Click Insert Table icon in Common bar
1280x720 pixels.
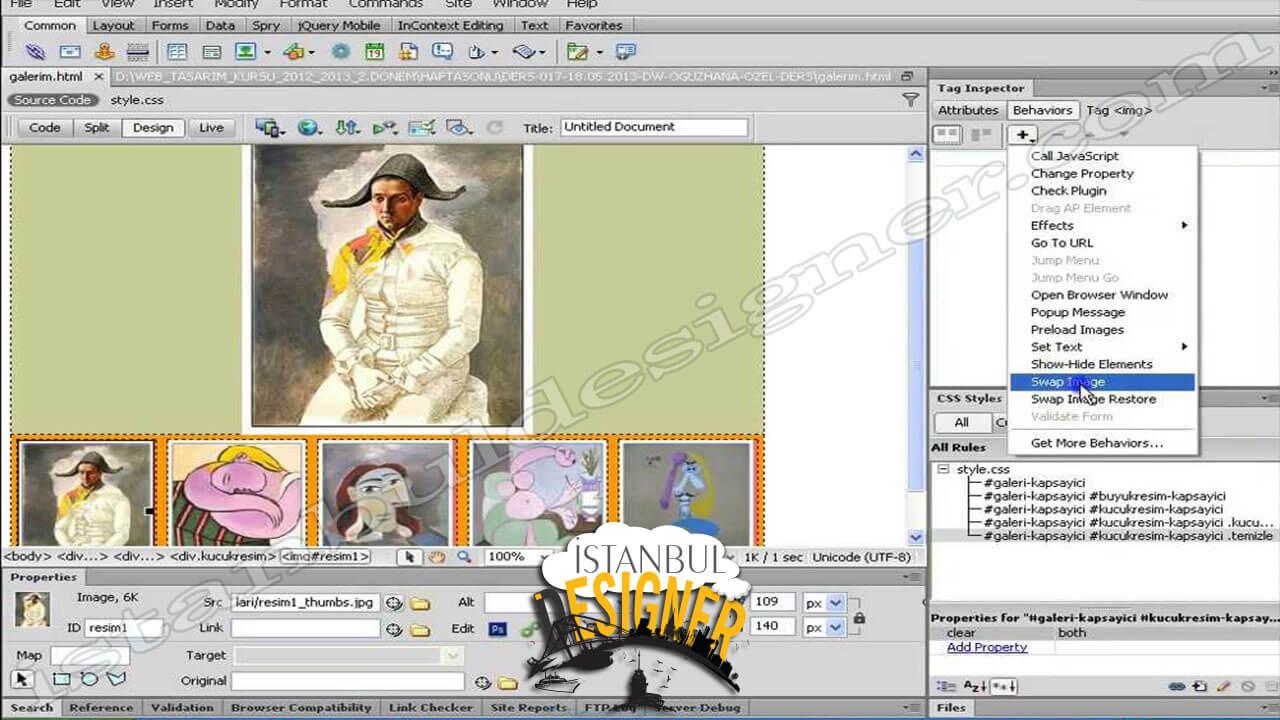[x=177, y=51]
